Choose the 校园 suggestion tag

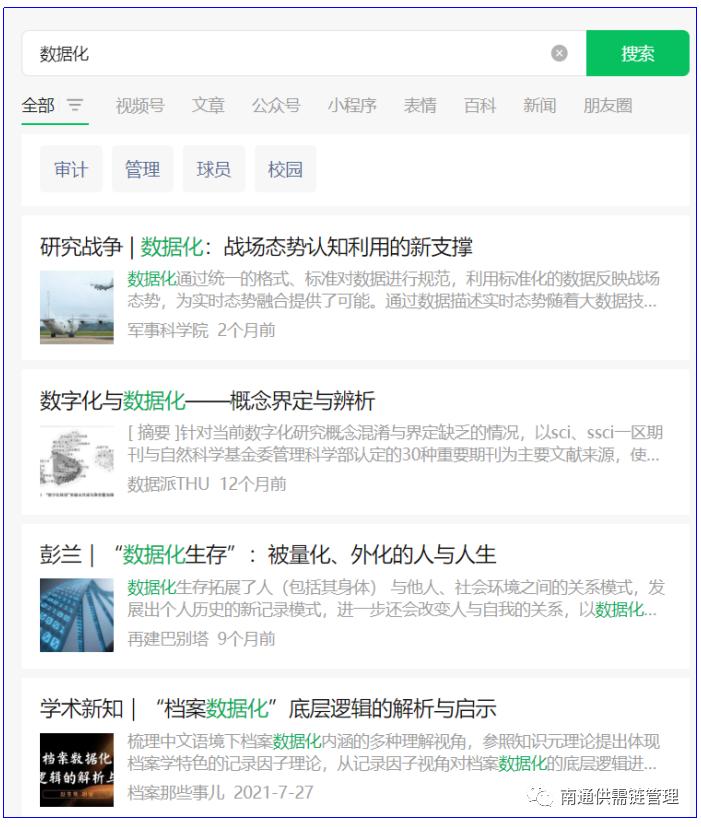click(285, 169)
